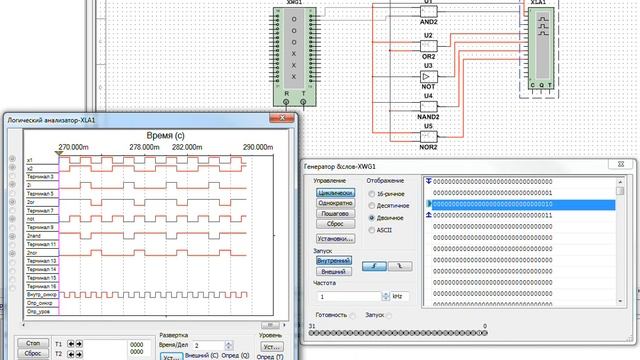Select Внутренний (internal) trigger button
The height and width of the screenshot is (360, 640).
click(x=334, y=260)
